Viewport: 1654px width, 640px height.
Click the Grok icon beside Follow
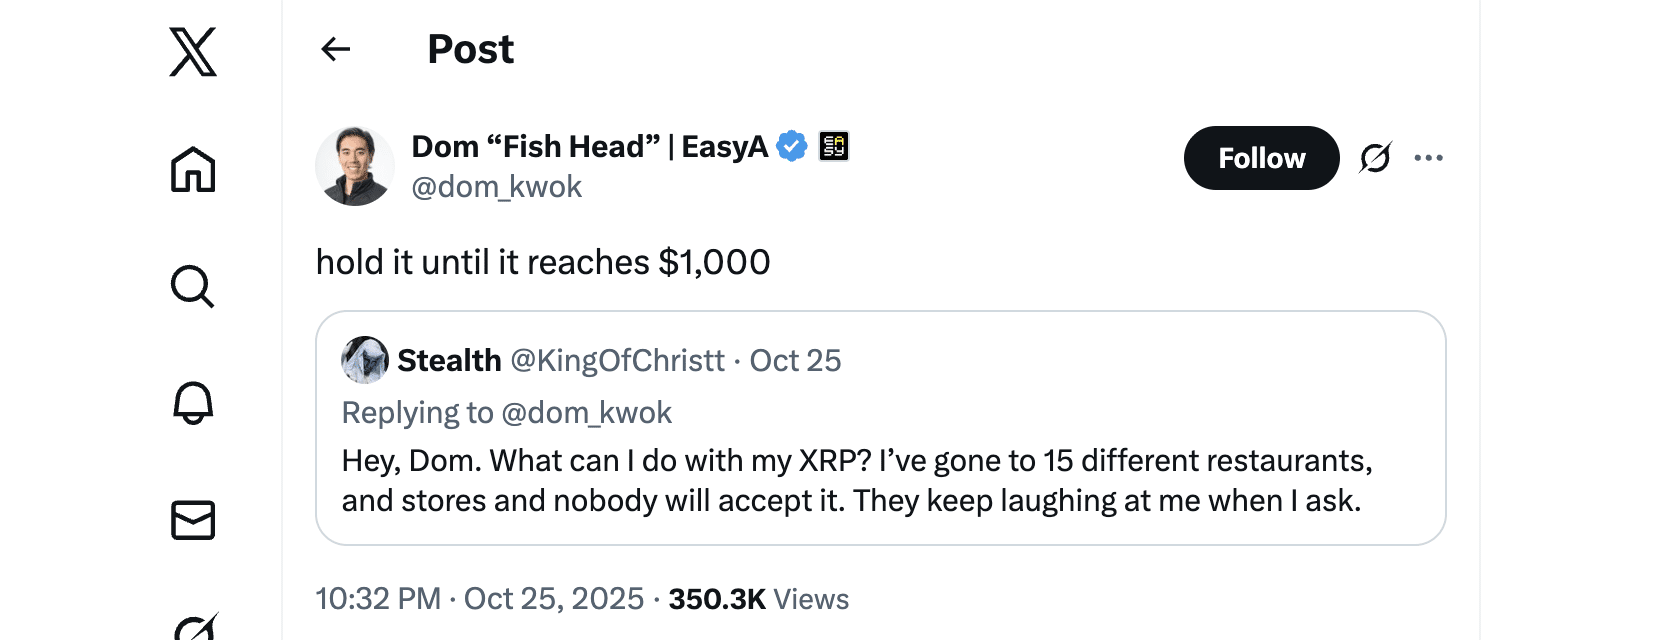pyautogui.click(x=1375, y=158)
